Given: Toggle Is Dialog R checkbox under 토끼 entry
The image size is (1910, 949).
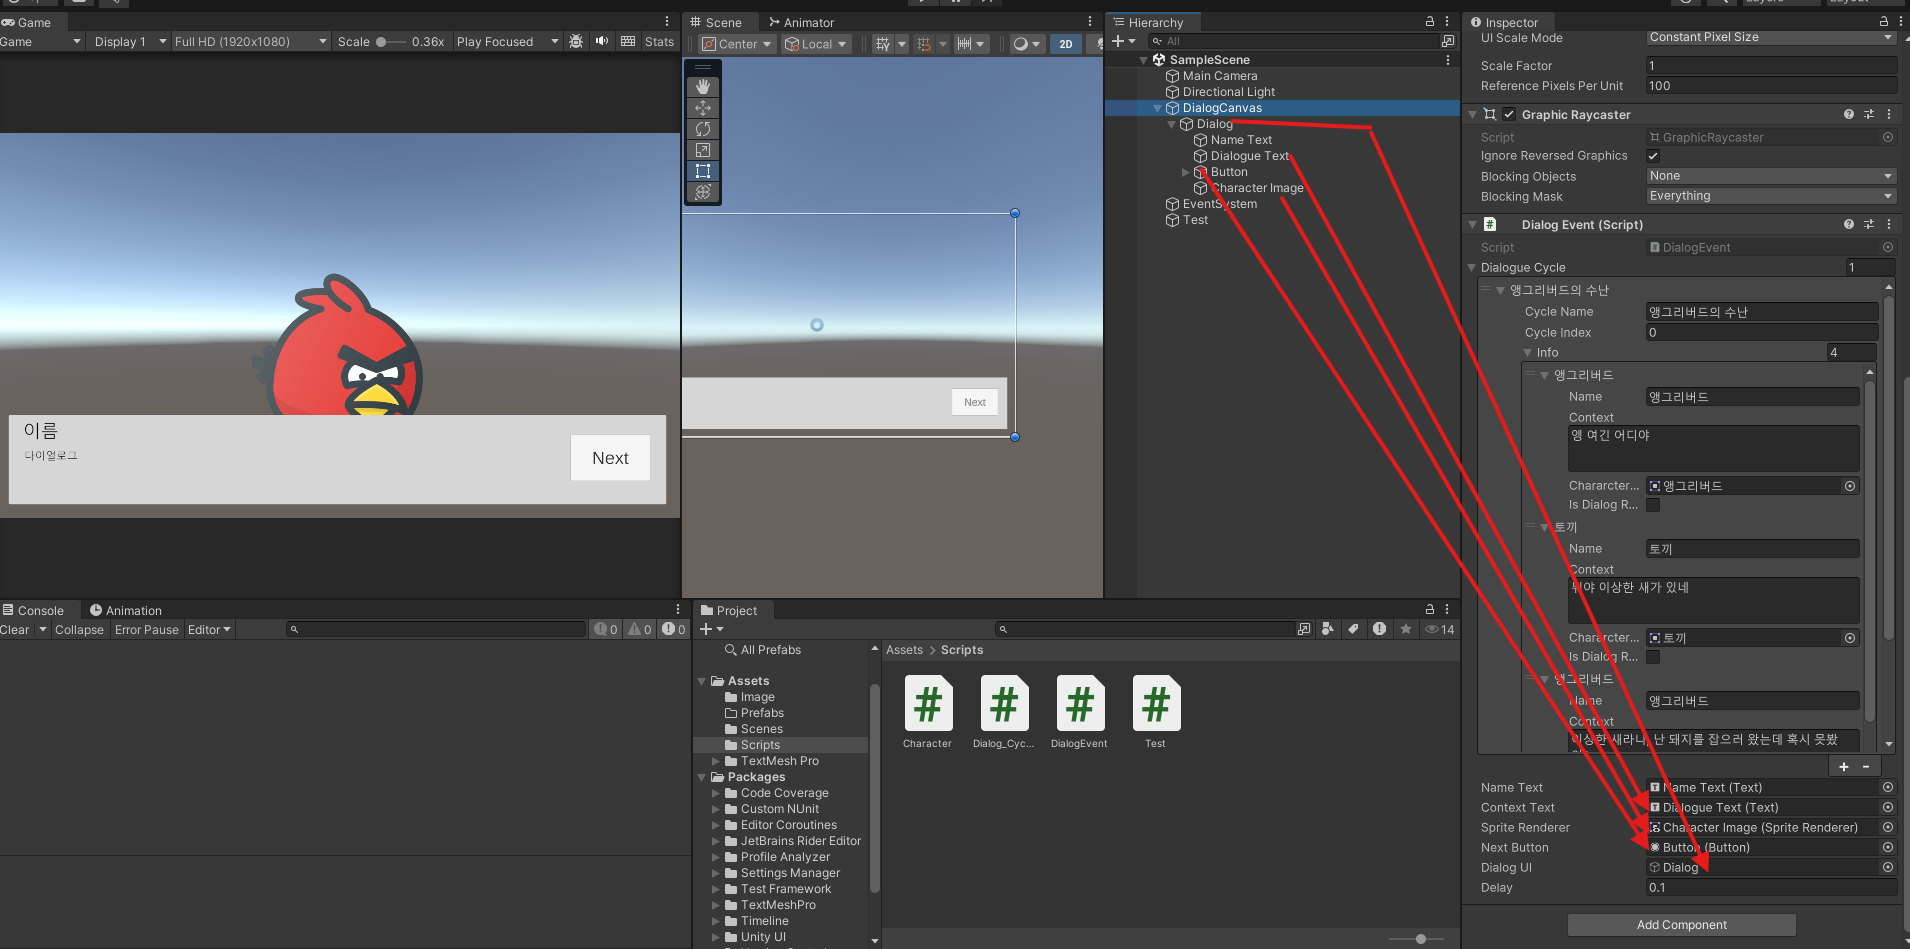Looking at the screenshot, I should coord(1653,657).
